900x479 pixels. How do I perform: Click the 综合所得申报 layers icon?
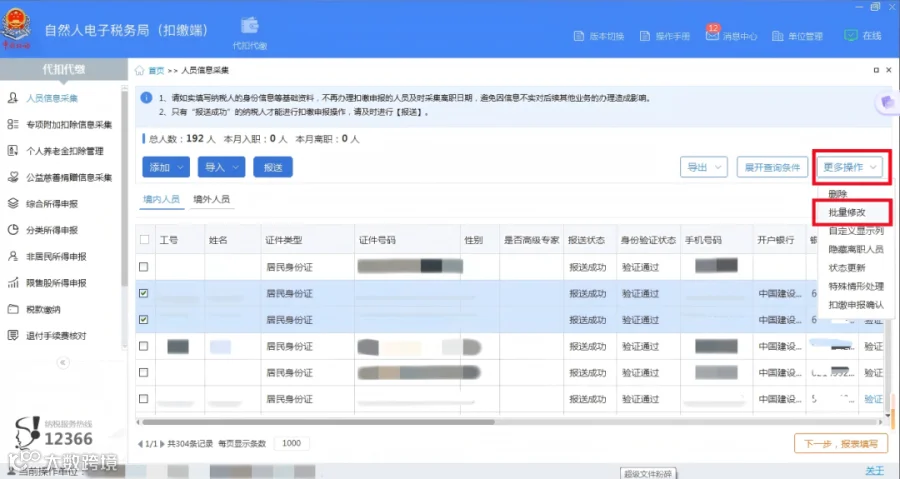point(13,204)
